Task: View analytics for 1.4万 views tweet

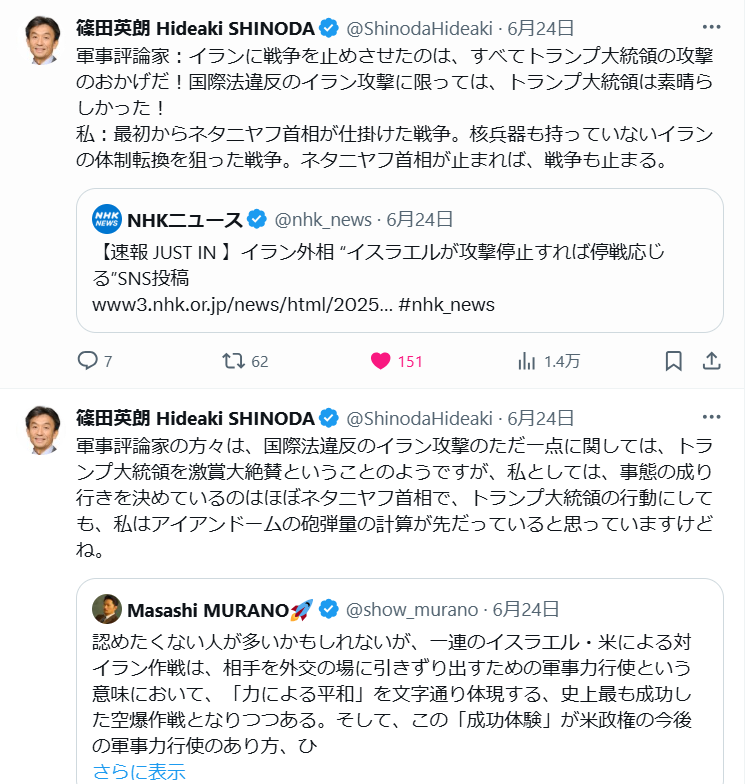Action: tap(527, 361)
